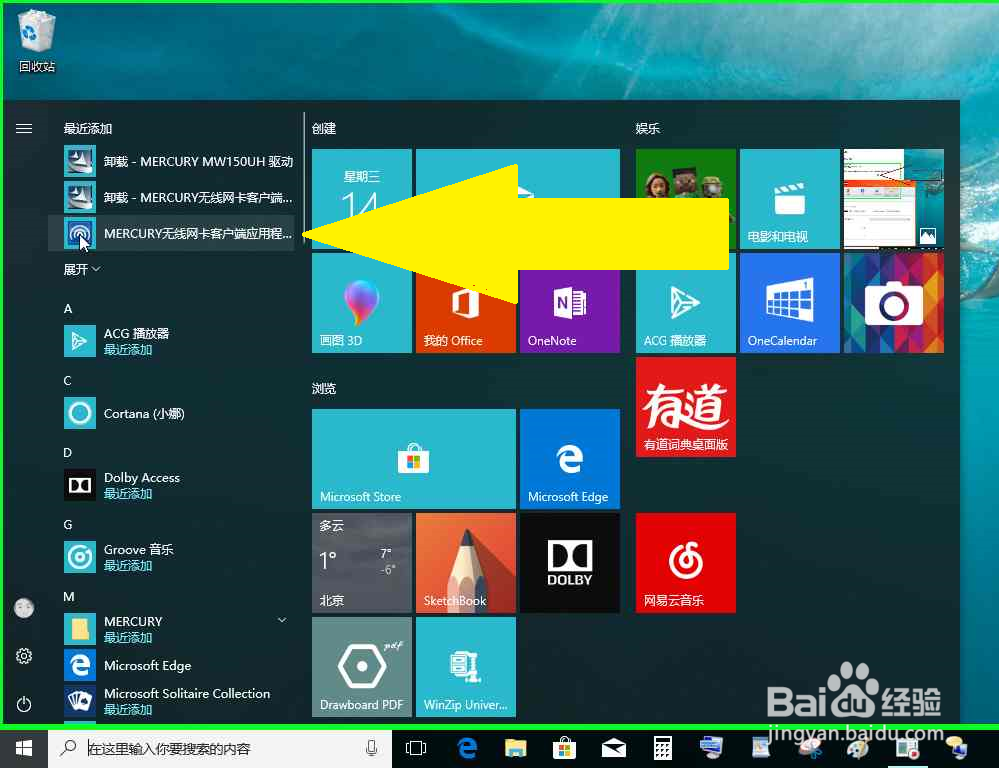
Task: Open the Photos tile with screenshot preview
Action: 894,199
